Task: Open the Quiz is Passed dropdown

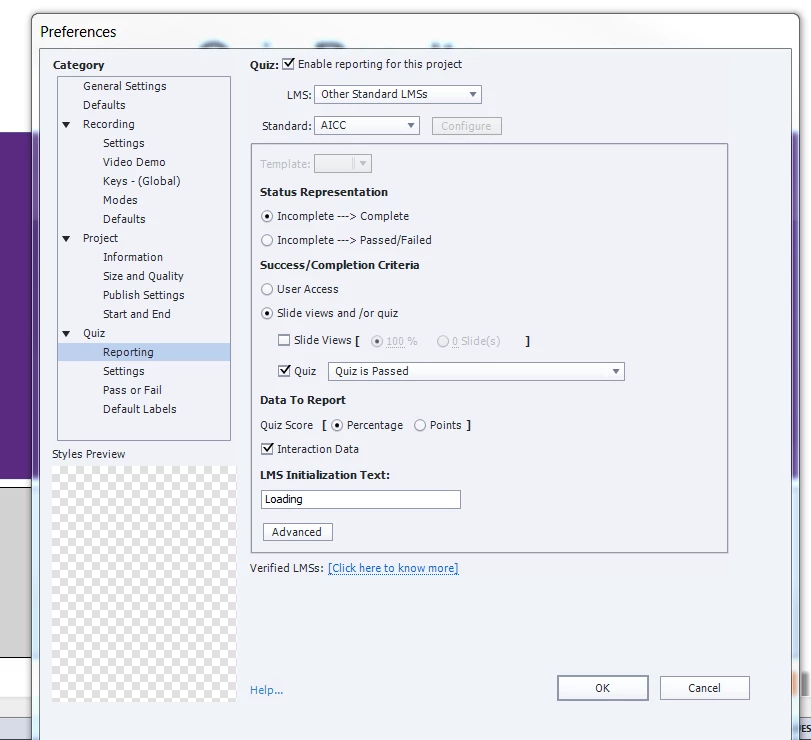Action: coord(476,371)
